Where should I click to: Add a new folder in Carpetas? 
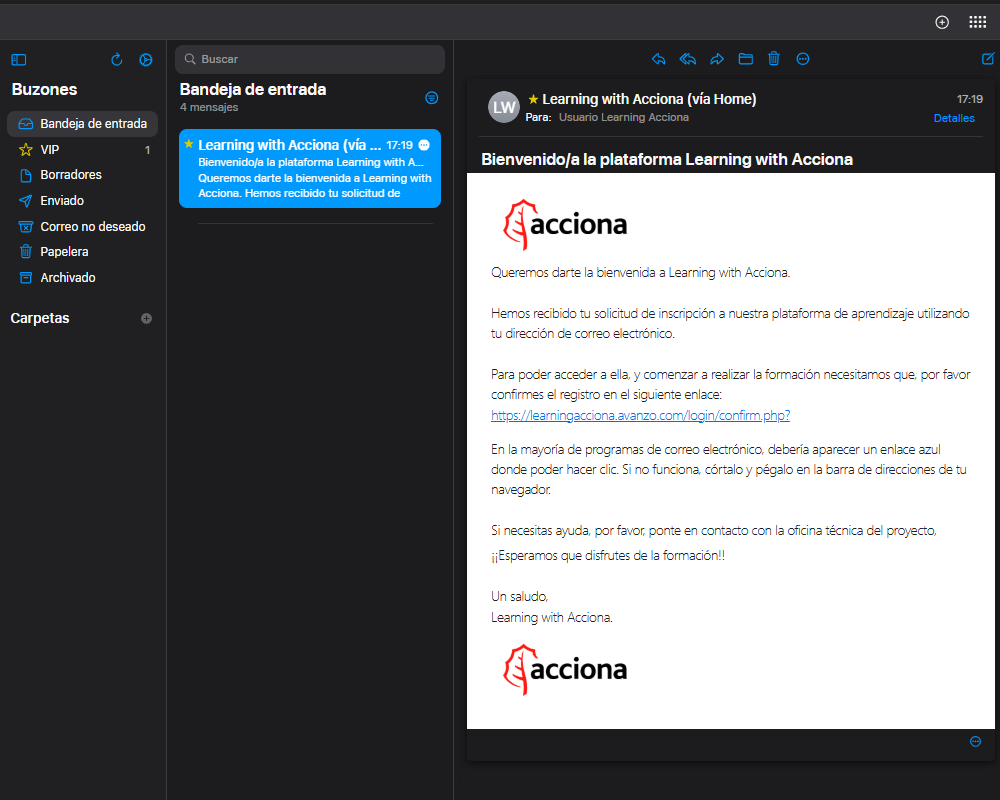pos(147,318)
